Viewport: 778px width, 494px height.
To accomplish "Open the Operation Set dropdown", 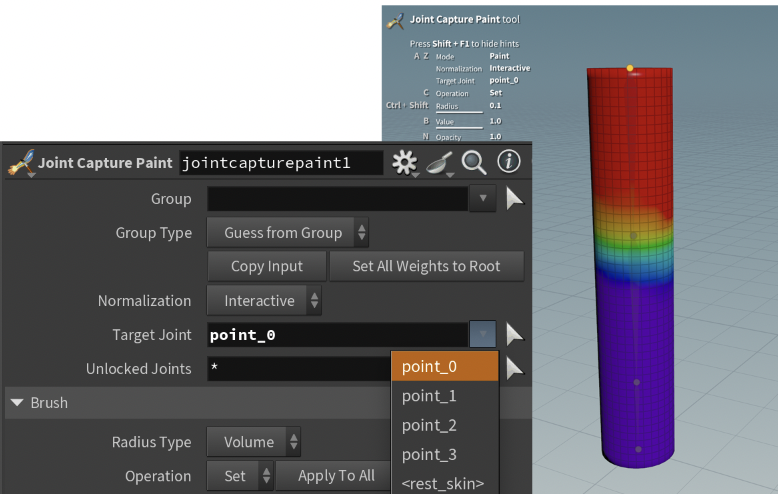I will (x=240, y=476).
